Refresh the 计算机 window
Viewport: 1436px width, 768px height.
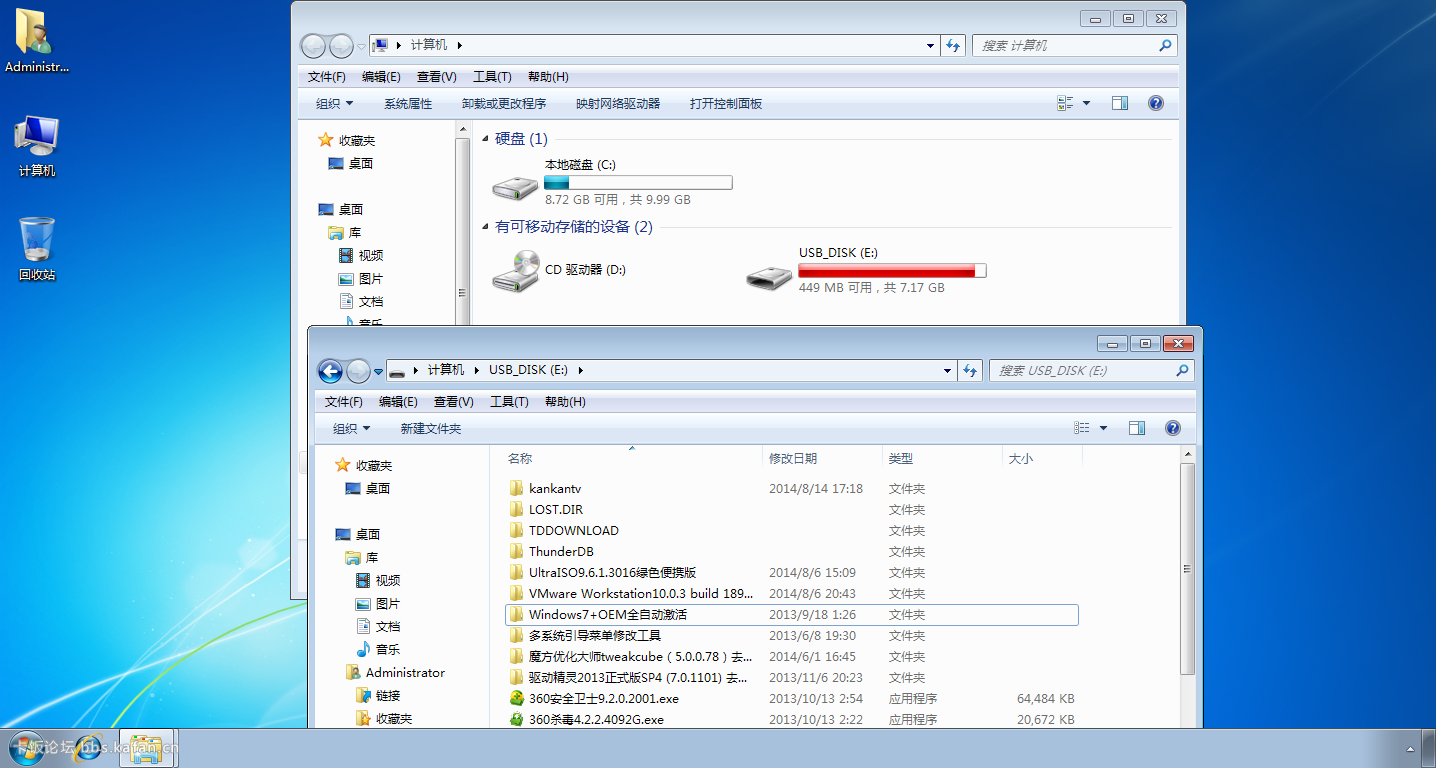(x=953, y=45)
